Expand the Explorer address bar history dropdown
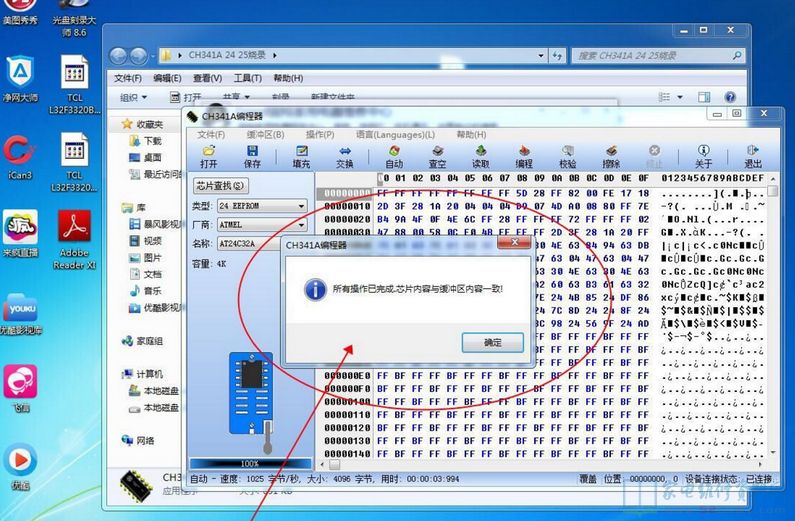This screenshot has height=521, width=795. click(x=541, y=55)
